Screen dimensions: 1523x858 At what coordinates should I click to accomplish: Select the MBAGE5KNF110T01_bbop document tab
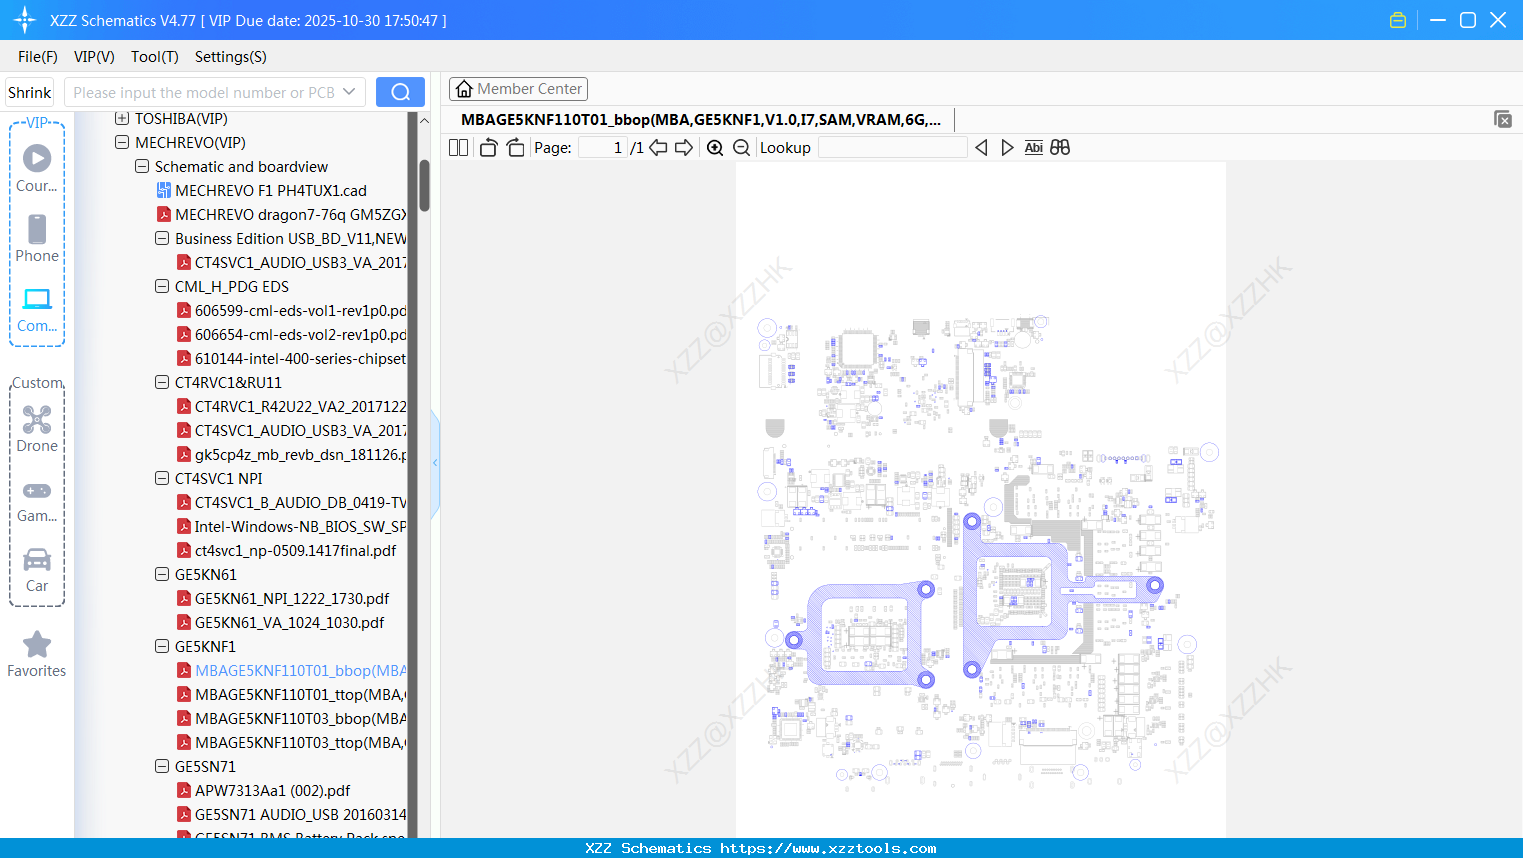pos(700,120)
